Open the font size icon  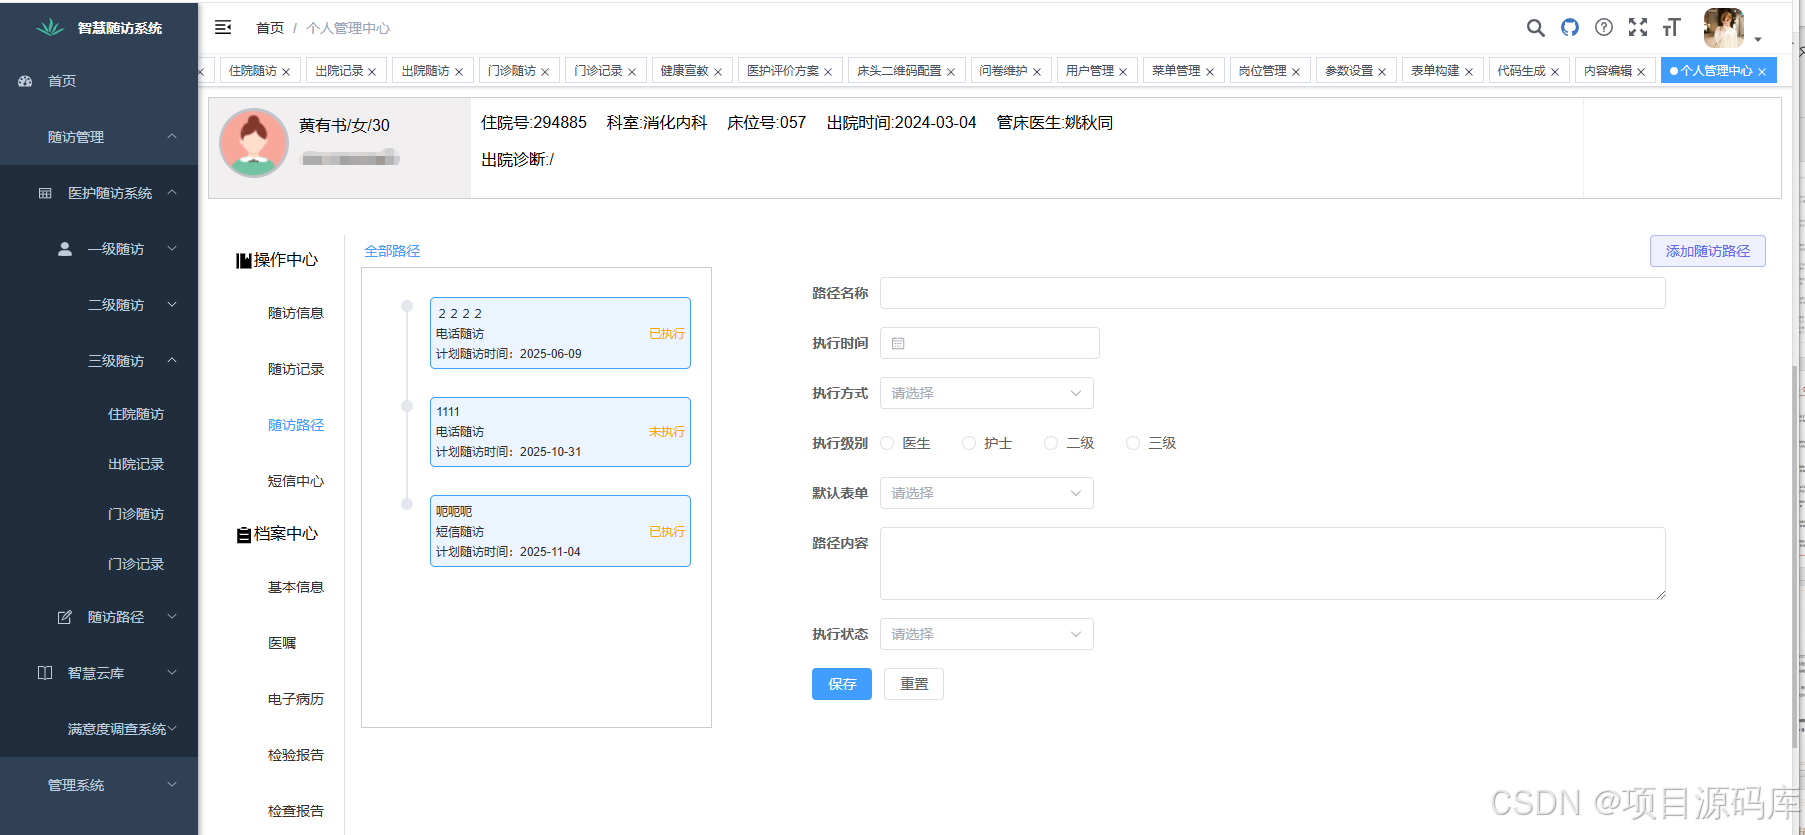(x=1672, y=27)
